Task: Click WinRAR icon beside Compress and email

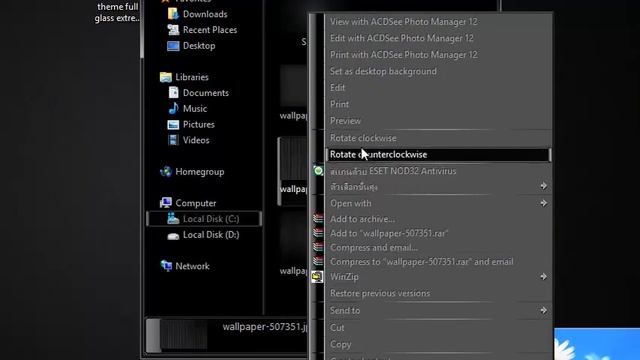Action: [318, 247]
